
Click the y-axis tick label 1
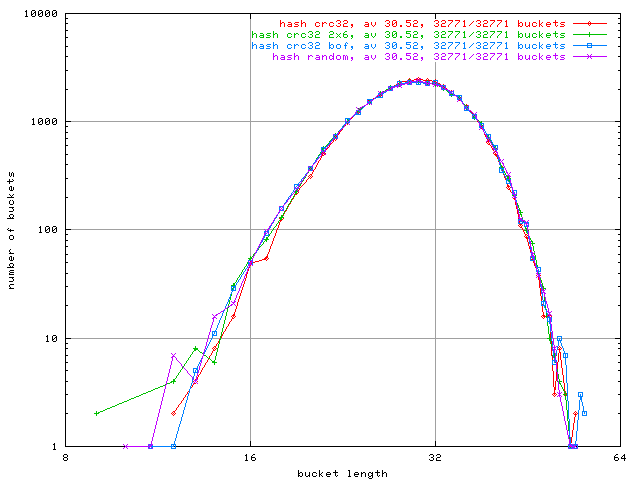[x=55, y=447]
